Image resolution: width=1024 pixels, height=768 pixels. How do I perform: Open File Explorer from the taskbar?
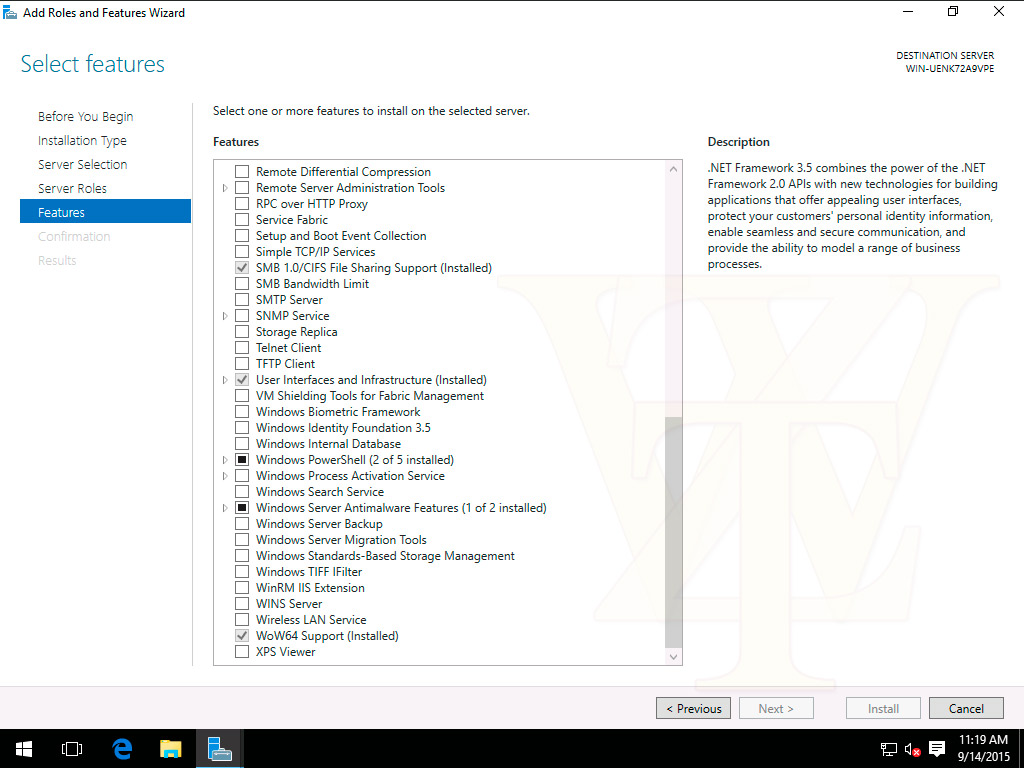click(171, 748)
